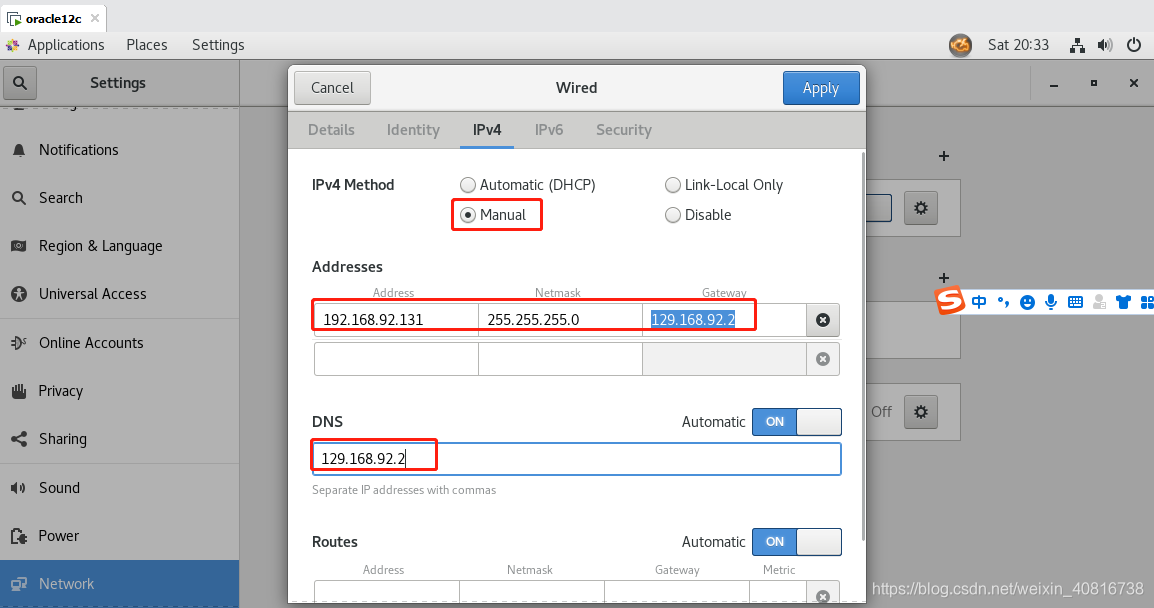
Task: Cancel the Wired dialog
Action: tap(332, 88)
